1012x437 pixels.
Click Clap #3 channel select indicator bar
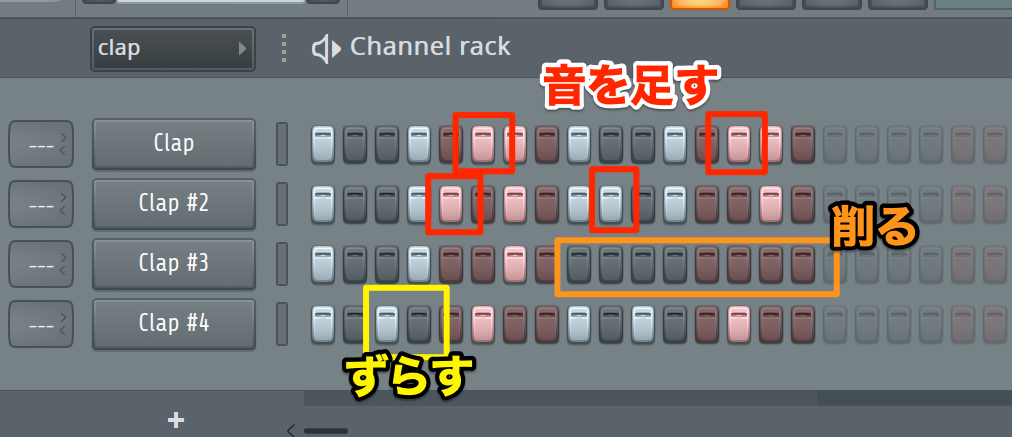click(x=282, y=263)
